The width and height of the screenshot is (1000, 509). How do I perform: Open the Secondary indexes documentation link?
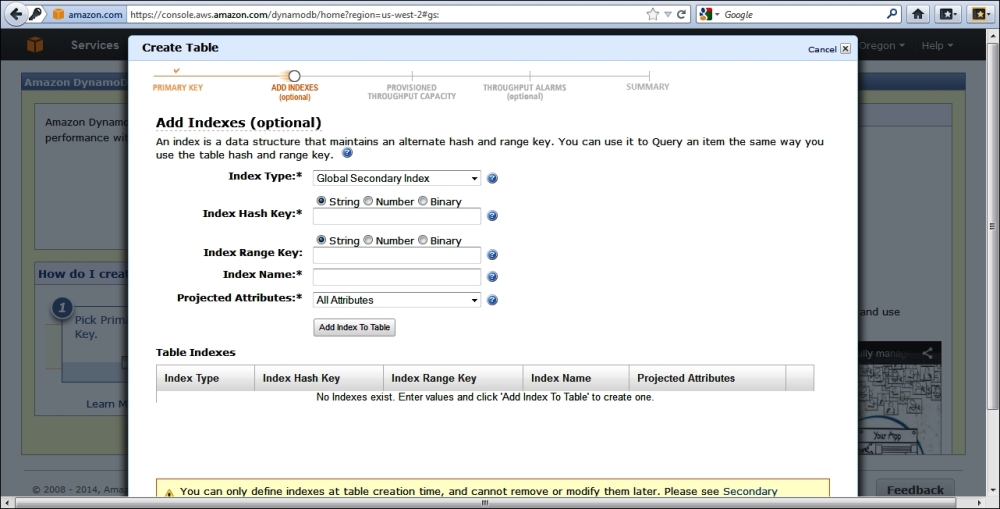[x=750, y=491]
